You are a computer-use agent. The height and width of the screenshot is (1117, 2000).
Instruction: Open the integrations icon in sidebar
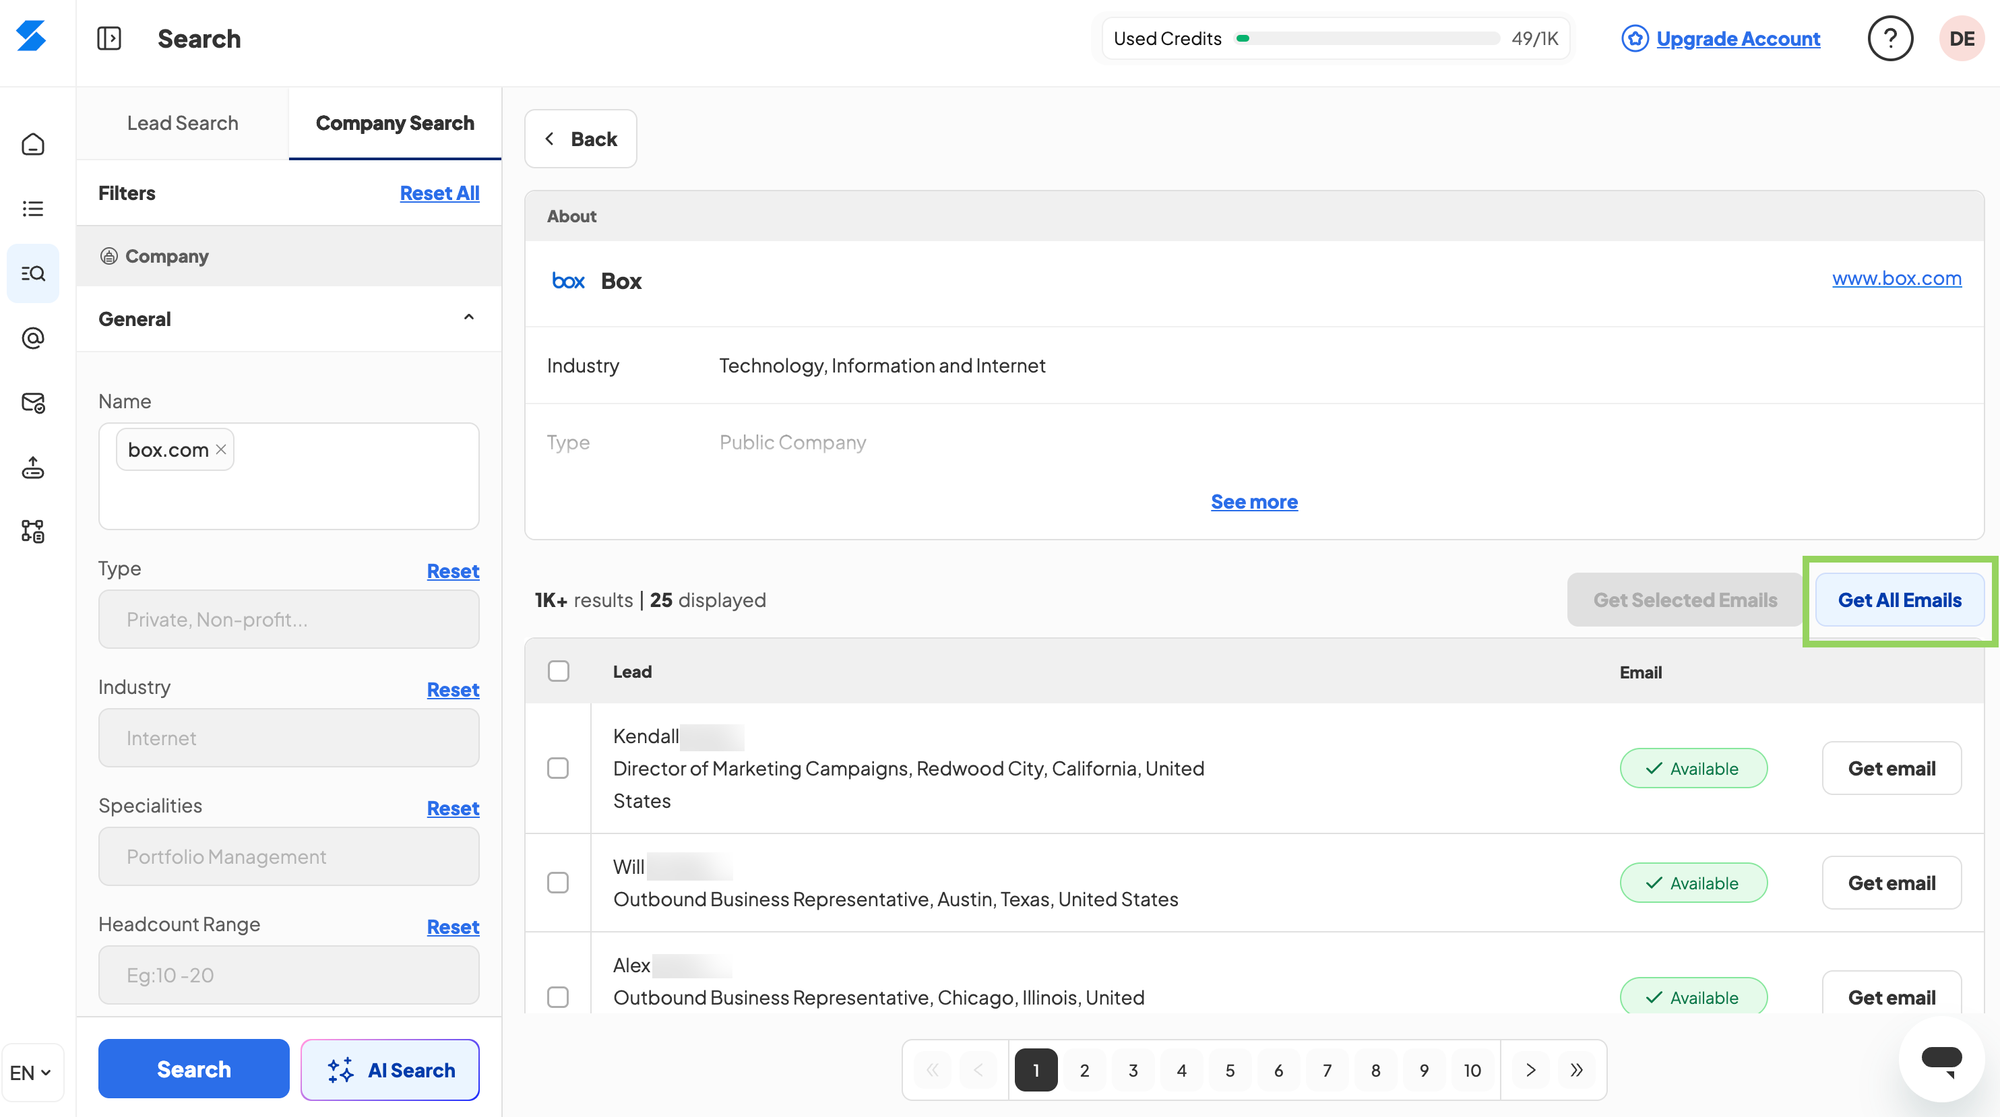(33, 531)
